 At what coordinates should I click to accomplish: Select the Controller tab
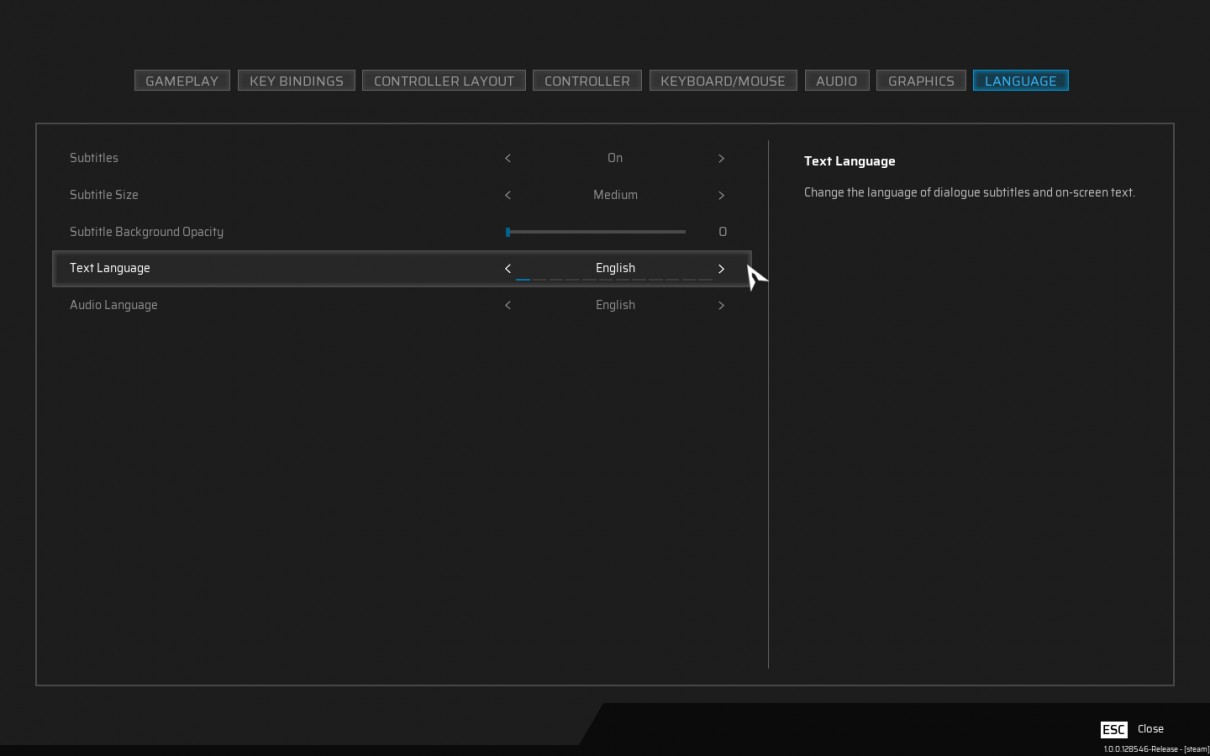[x=587, y=81]
